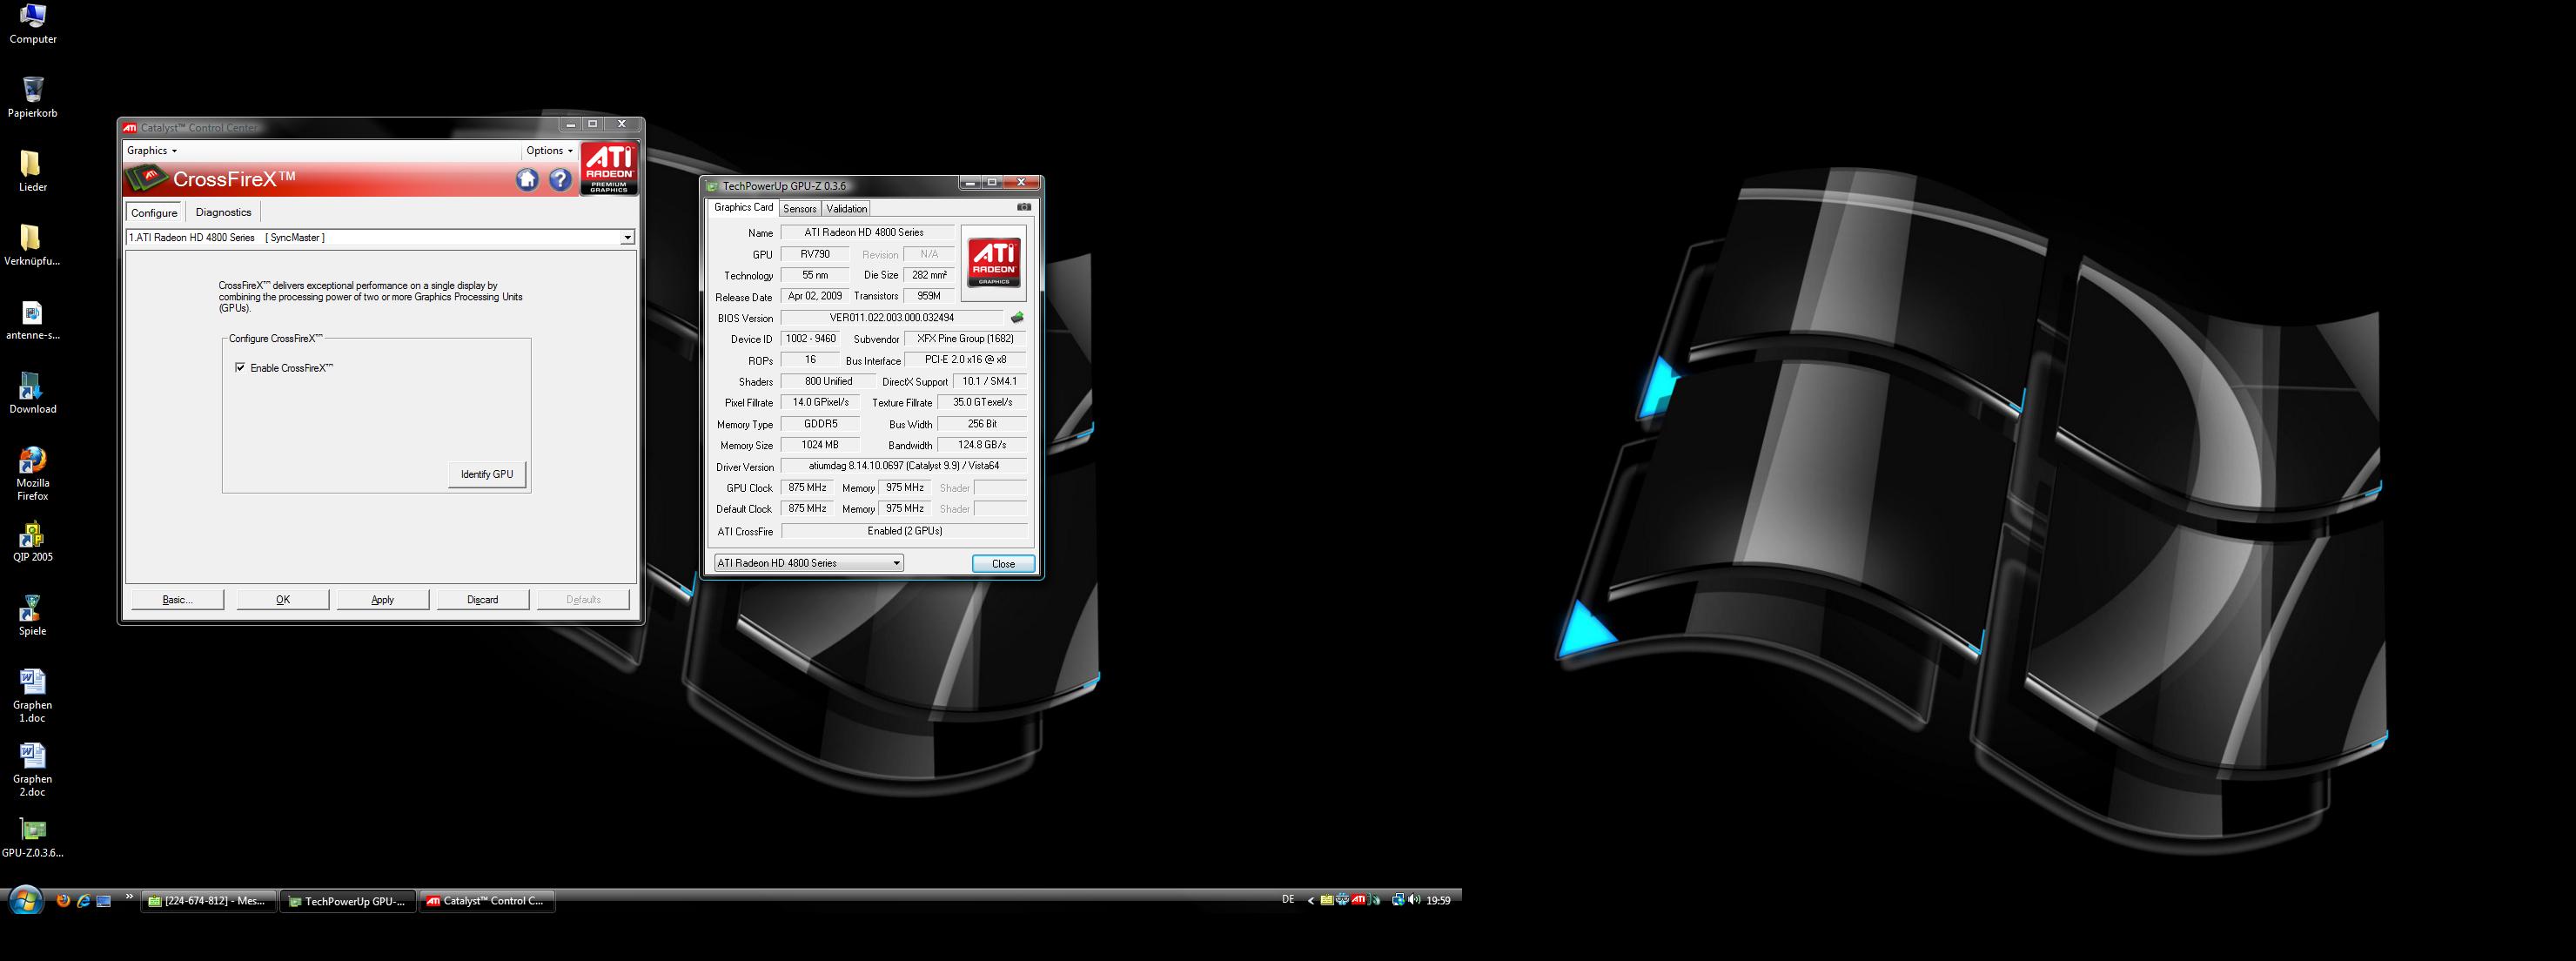The width and height of the screenshot is (2576, 961).
Task: Open the GPU-Z.0.3.6 desktop file icon
Action: click(x=32, y=831)
